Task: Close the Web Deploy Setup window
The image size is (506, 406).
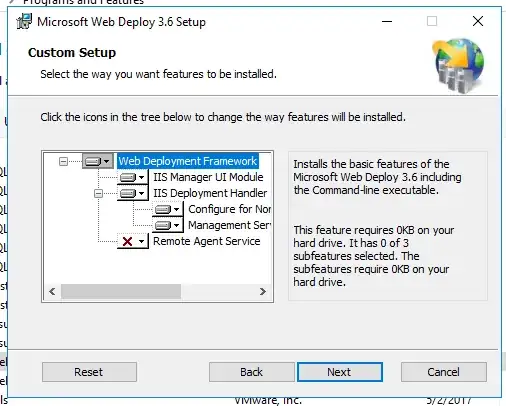Action: [478, 21]
